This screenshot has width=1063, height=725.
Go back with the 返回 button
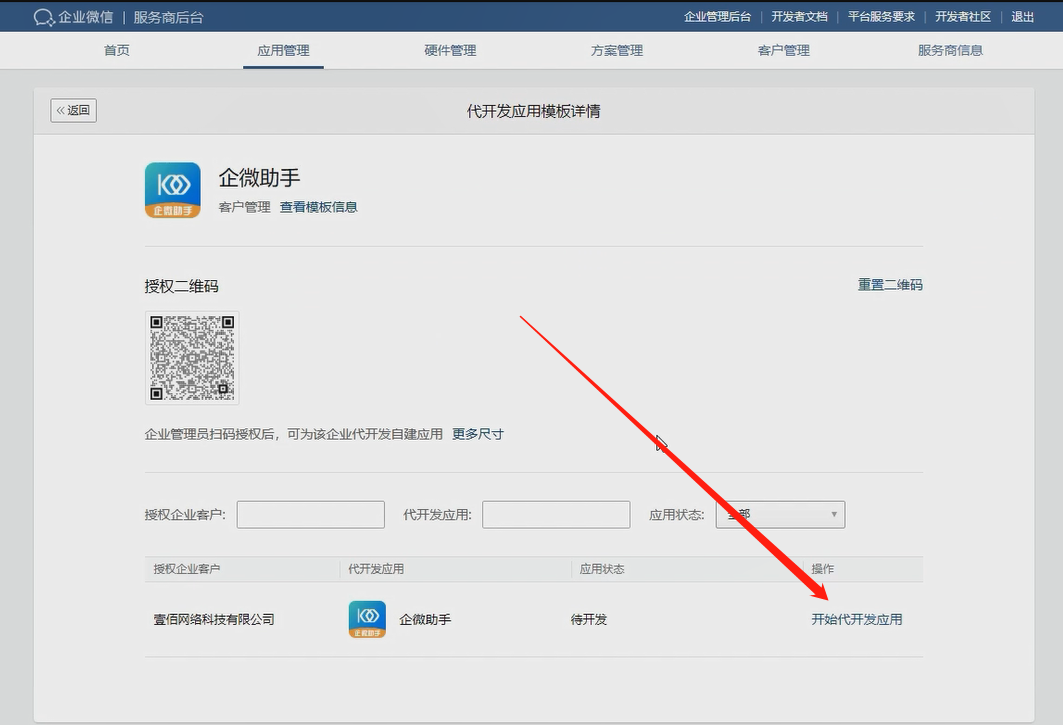(x=73, y=111)
